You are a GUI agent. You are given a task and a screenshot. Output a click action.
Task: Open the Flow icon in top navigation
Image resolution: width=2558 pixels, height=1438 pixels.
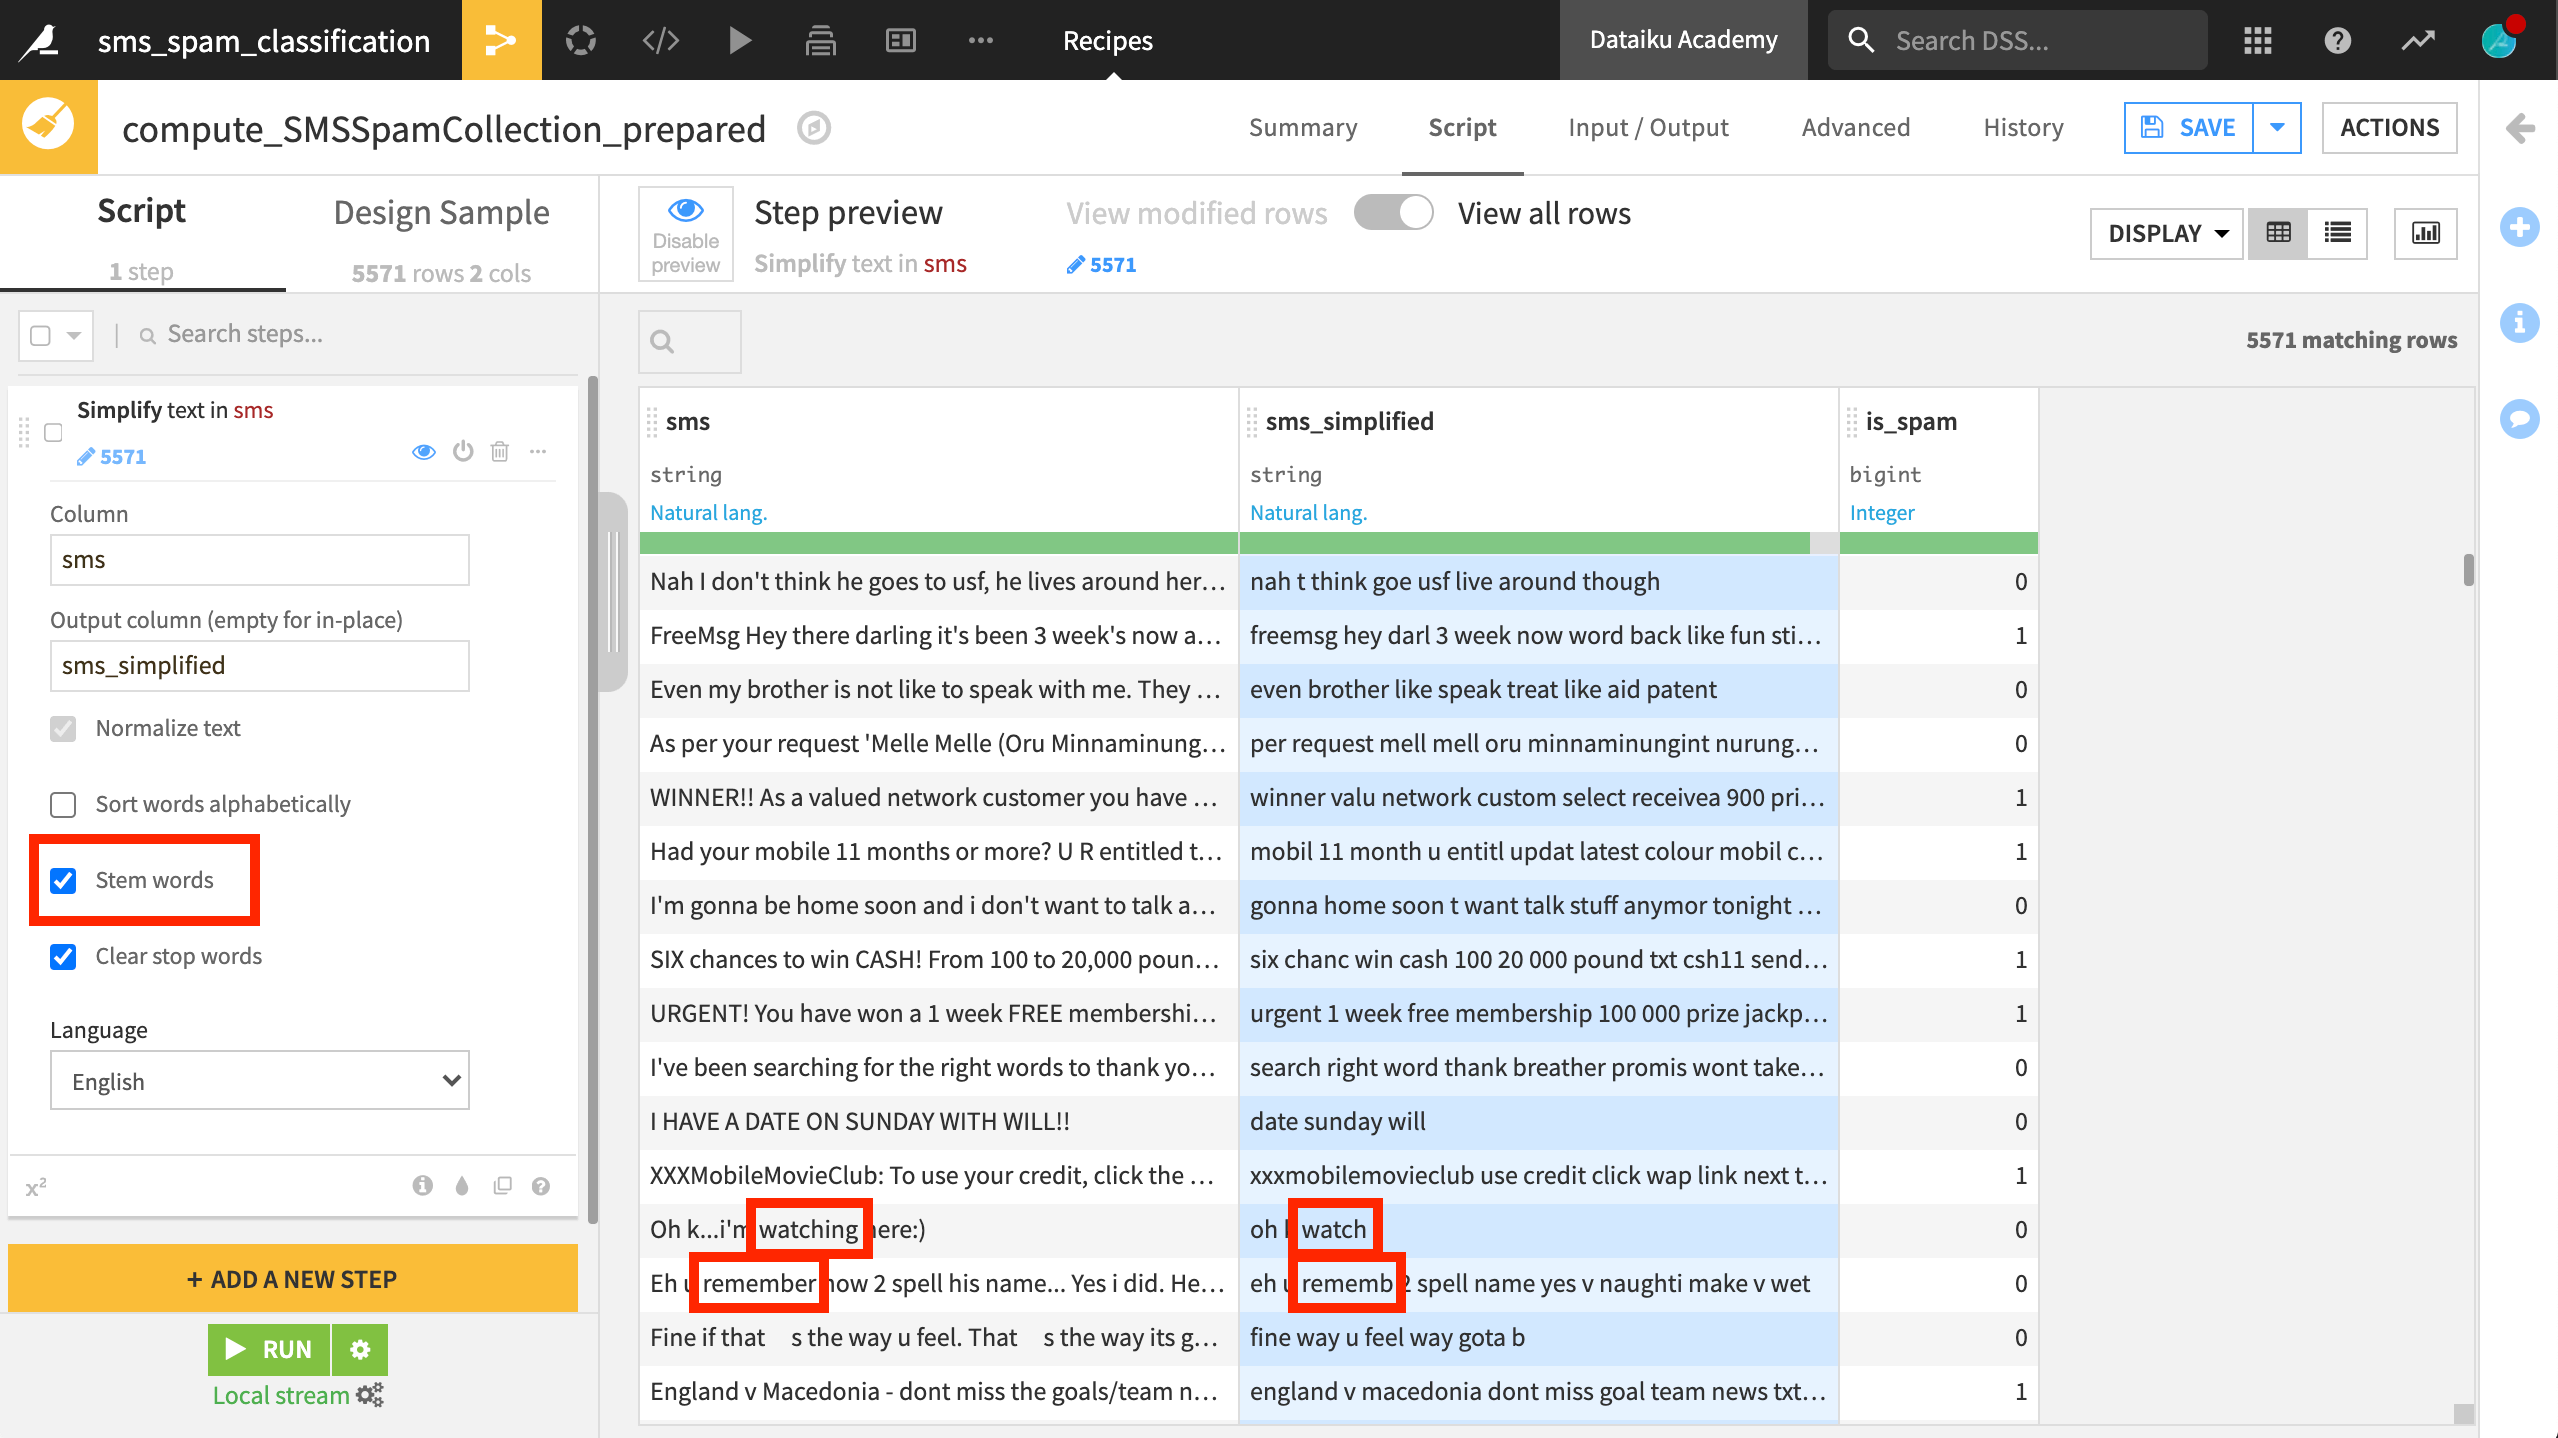[501, 40]
